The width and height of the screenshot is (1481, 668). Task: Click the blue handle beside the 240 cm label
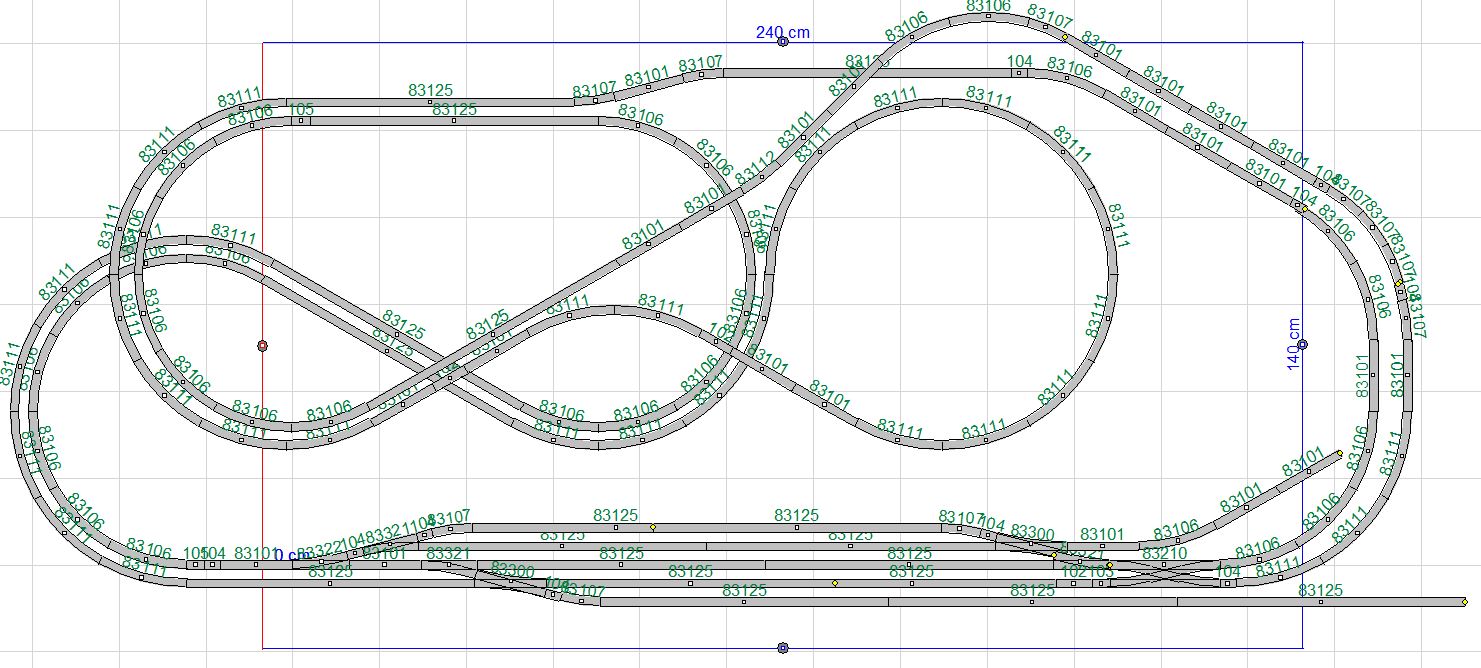coord(783,42)
